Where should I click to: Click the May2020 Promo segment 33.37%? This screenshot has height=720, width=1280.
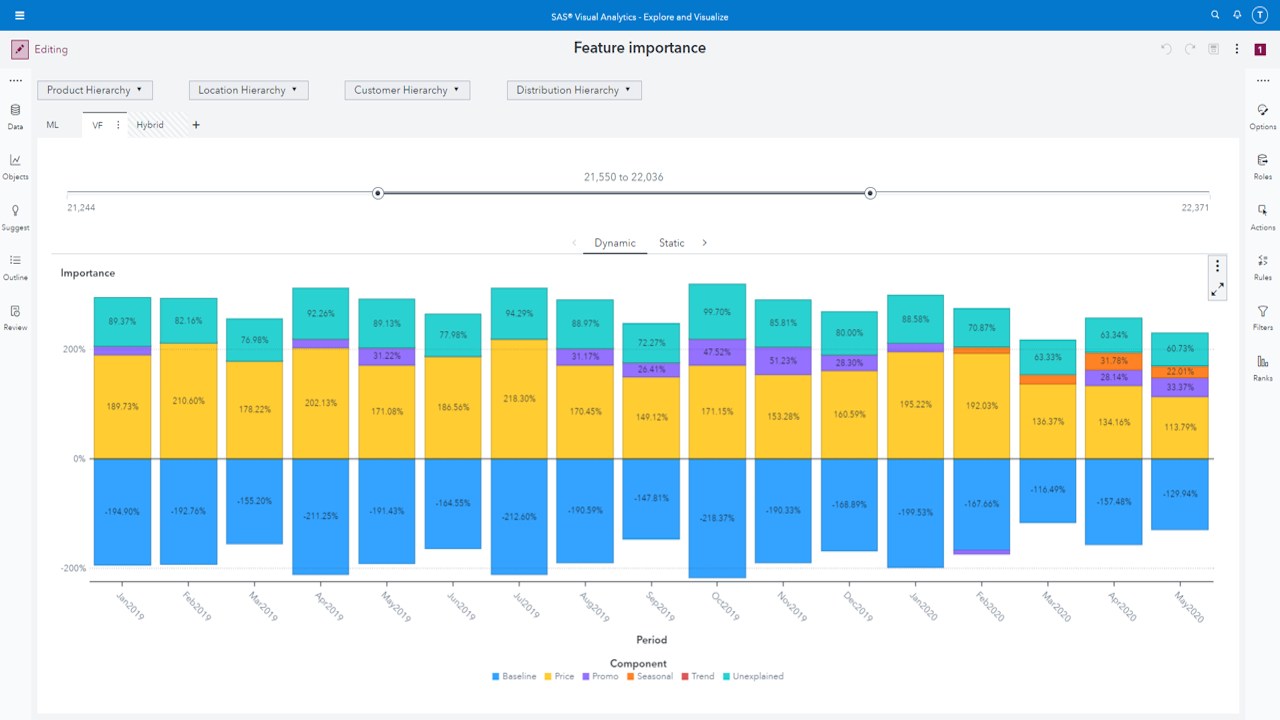[x=1180, y=388]
